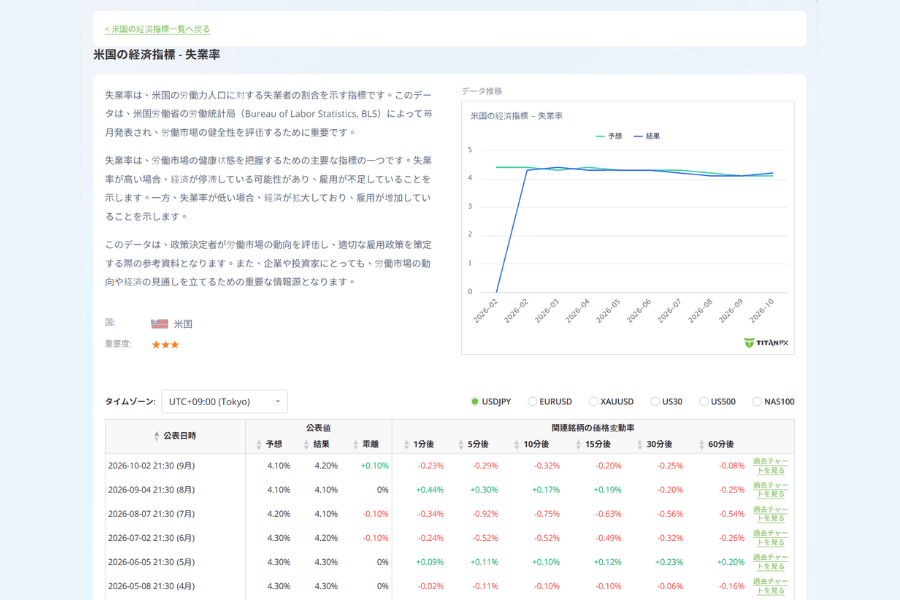Open 過去チャートを見る for 2026-10-02 row
Viewport: 900px width, 600px height.
pos(770,466)
